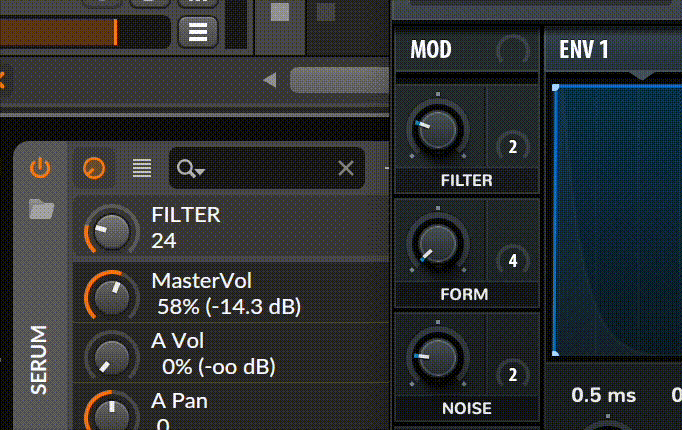Viewport: 682px width, 430px height.
Task: Clear the parameter search field
Action: pyautogui.click(x=346, y=168)
